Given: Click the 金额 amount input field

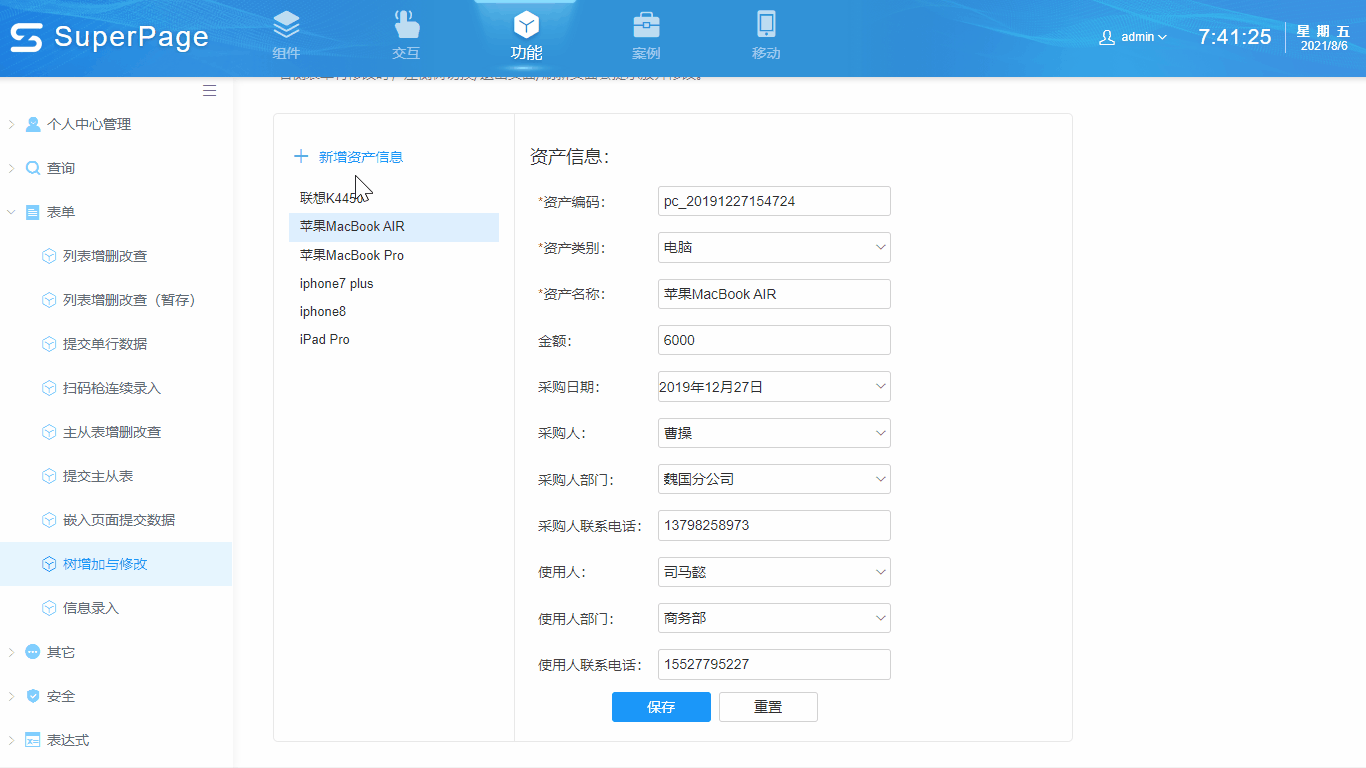Looking at the screenshot, I should [774, 340].
